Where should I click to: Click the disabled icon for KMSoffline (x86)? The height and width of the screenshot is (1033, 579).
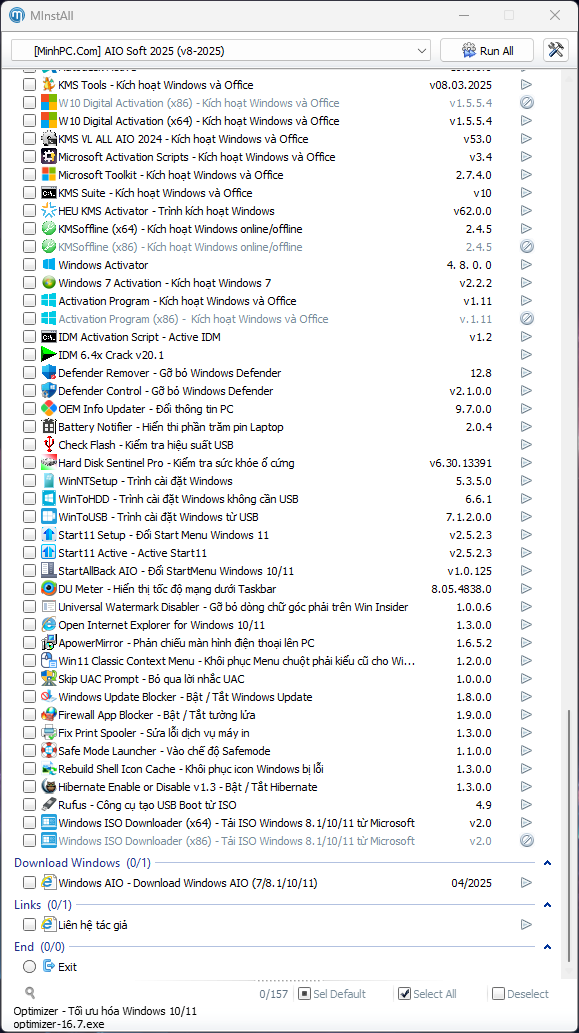point(526,247)
